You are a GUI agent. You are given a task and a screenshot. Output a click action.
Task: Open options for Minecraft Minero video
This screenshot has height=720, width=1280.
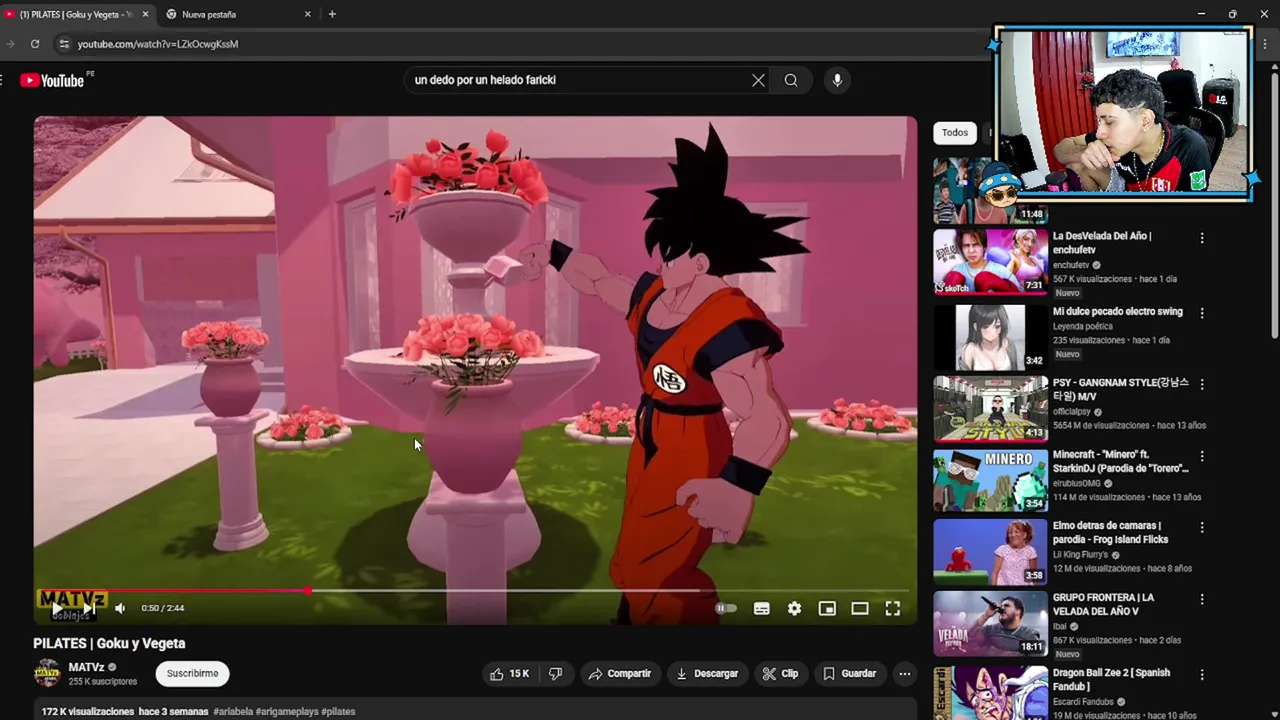click(x=1202, y=456)
